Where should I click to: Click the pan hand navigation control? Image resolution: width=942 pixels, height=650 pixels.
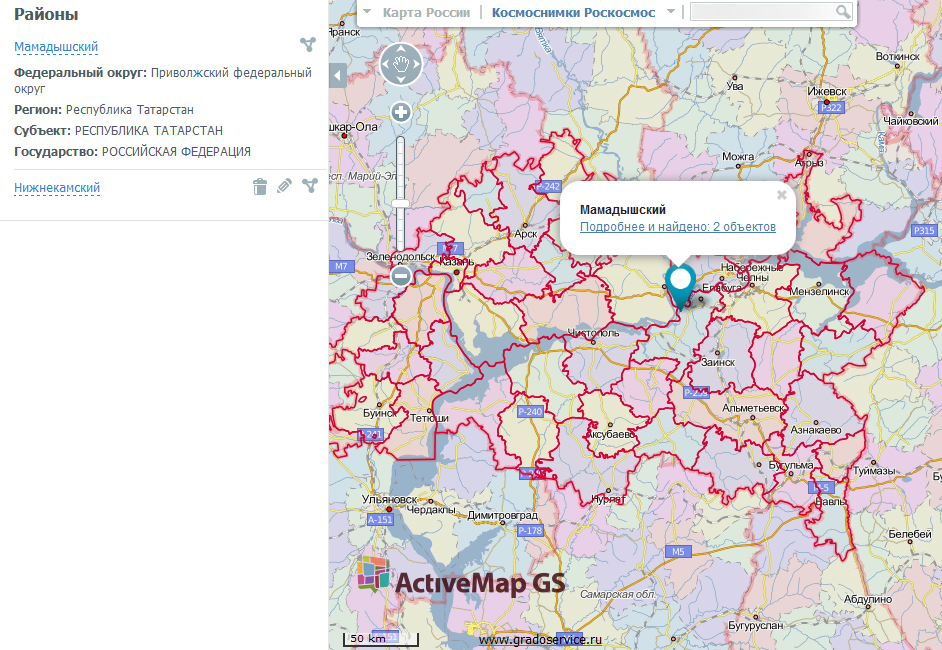402,64
